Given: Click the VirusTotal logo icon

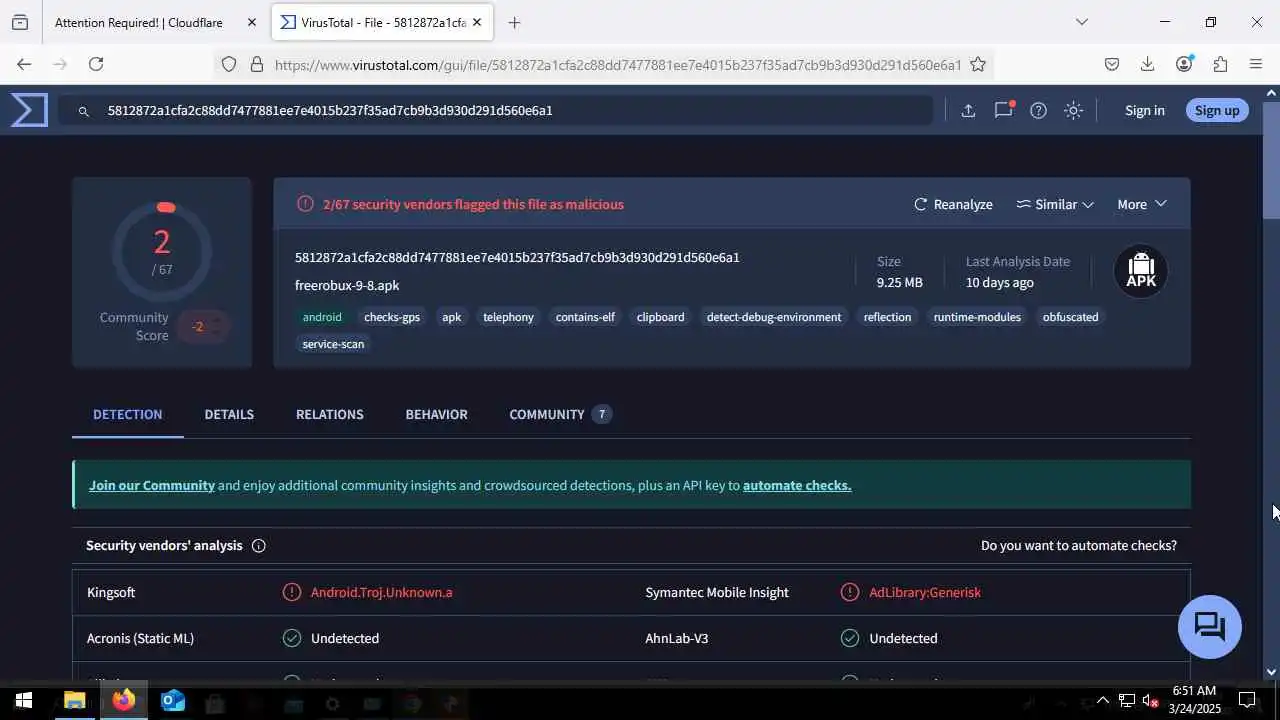Looking at the screenshot, I should (x=29, y=110).
